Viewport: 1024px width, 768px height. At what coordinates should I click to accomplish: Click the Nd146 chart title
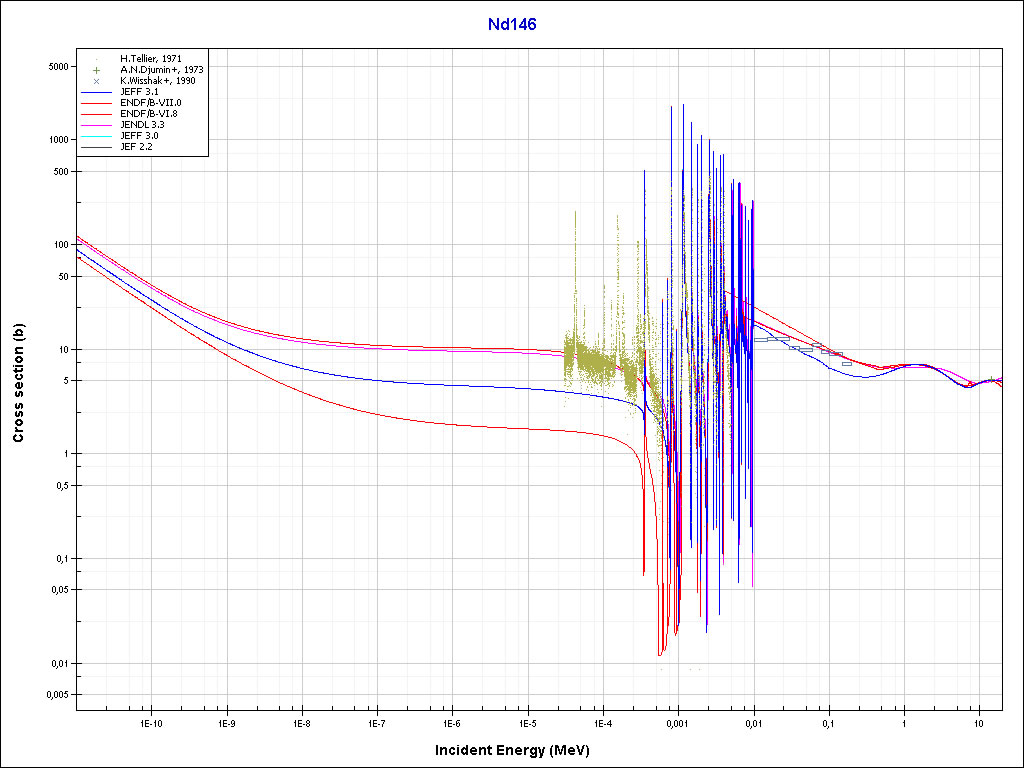click(512, 25)
